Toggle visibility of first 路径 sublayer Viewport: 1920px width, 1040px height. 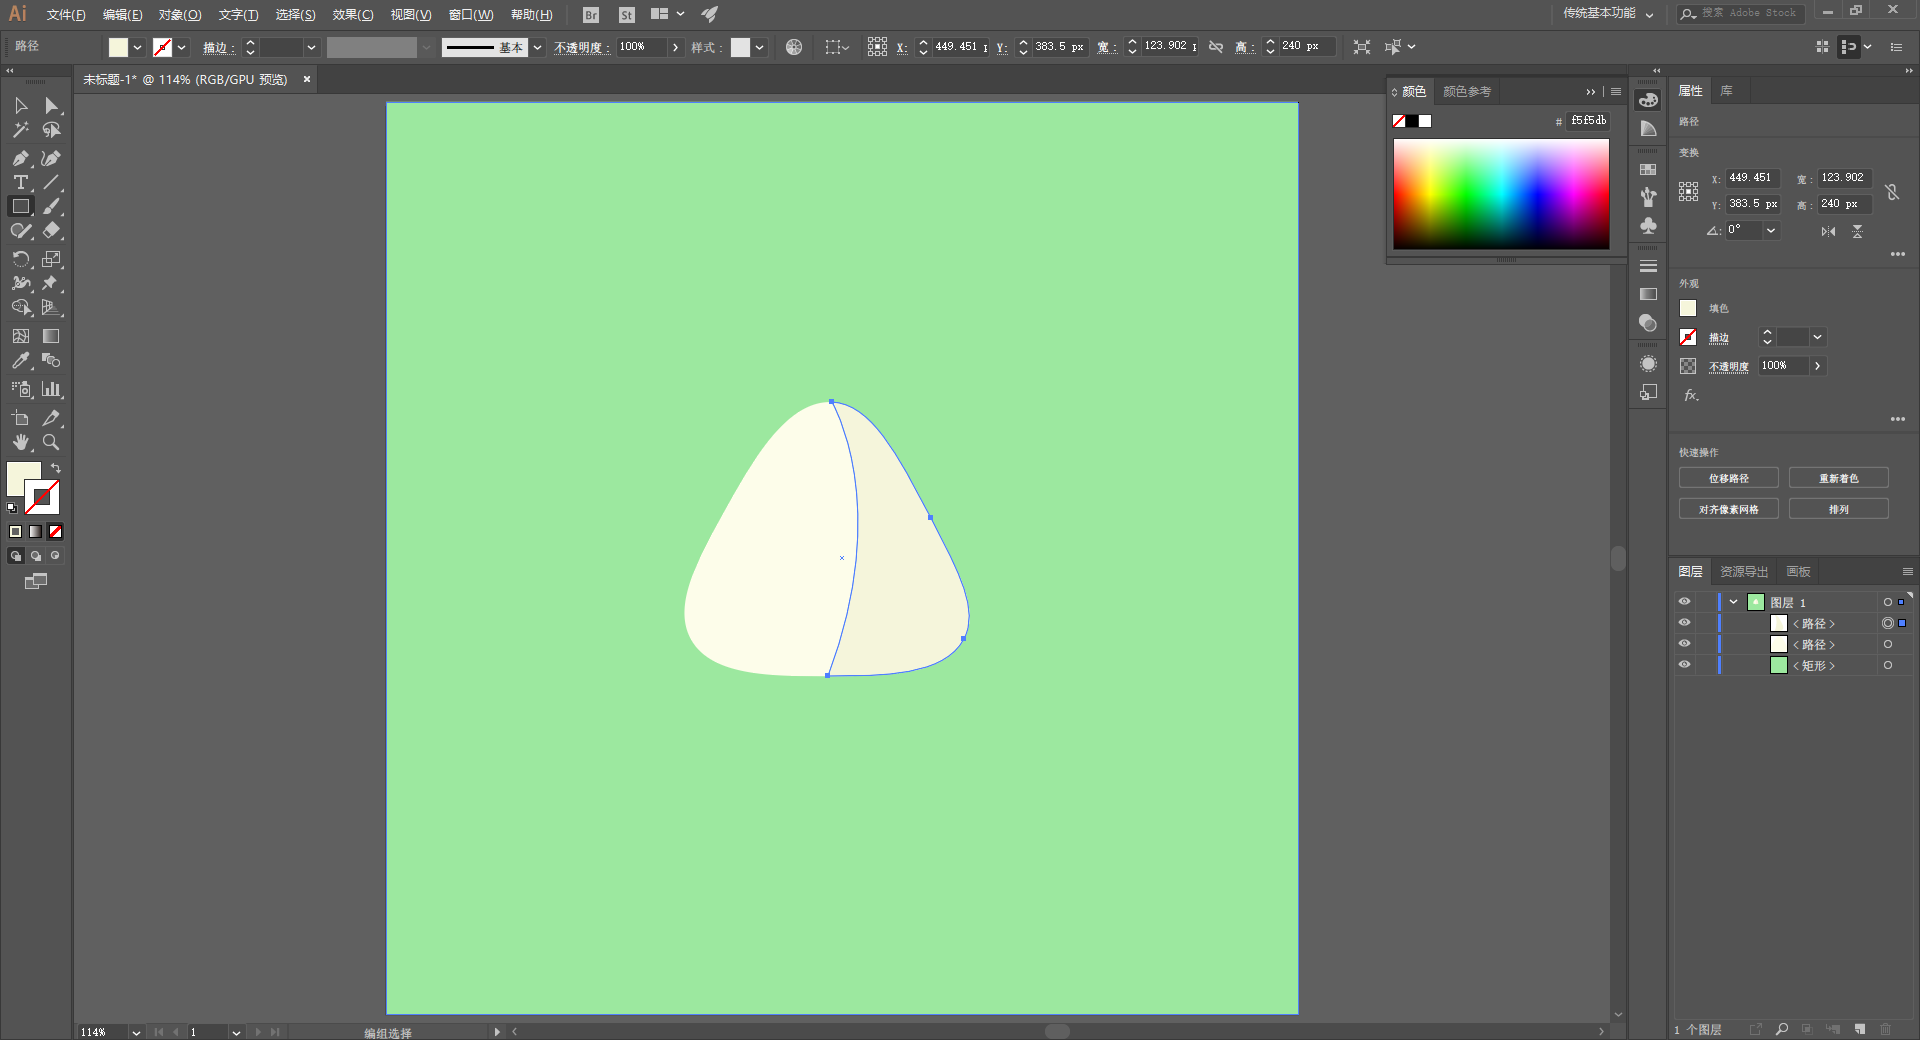click(x=1684, y=623)
